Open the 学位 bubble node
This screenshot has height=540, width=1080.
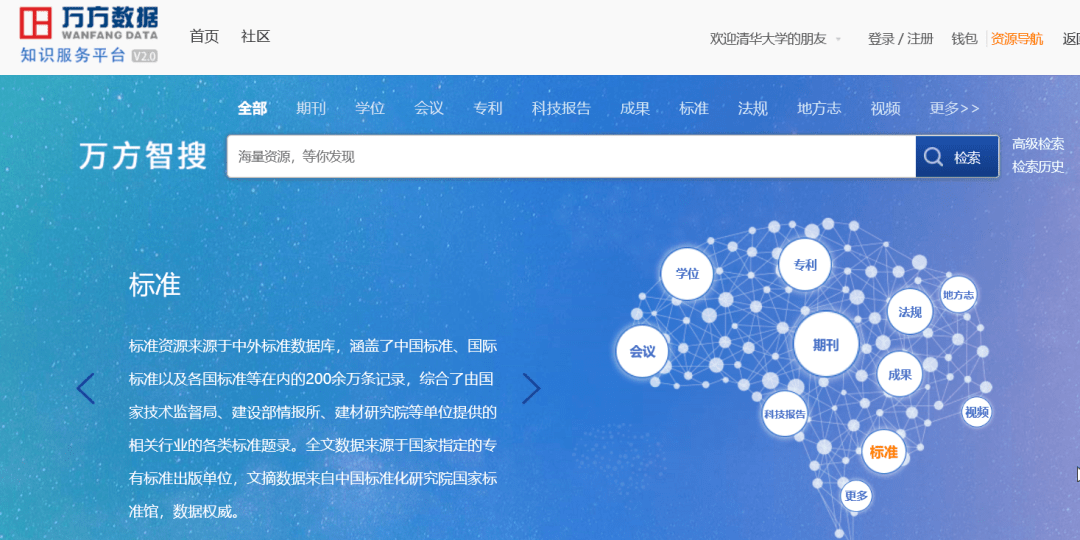(687, 273)
